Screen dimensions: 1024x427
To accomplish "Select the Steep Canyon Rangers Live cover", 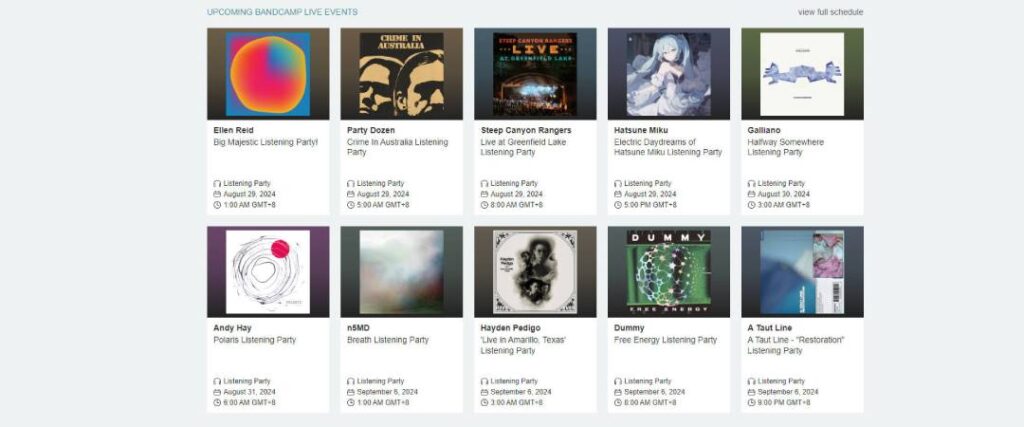I will 535,74.
